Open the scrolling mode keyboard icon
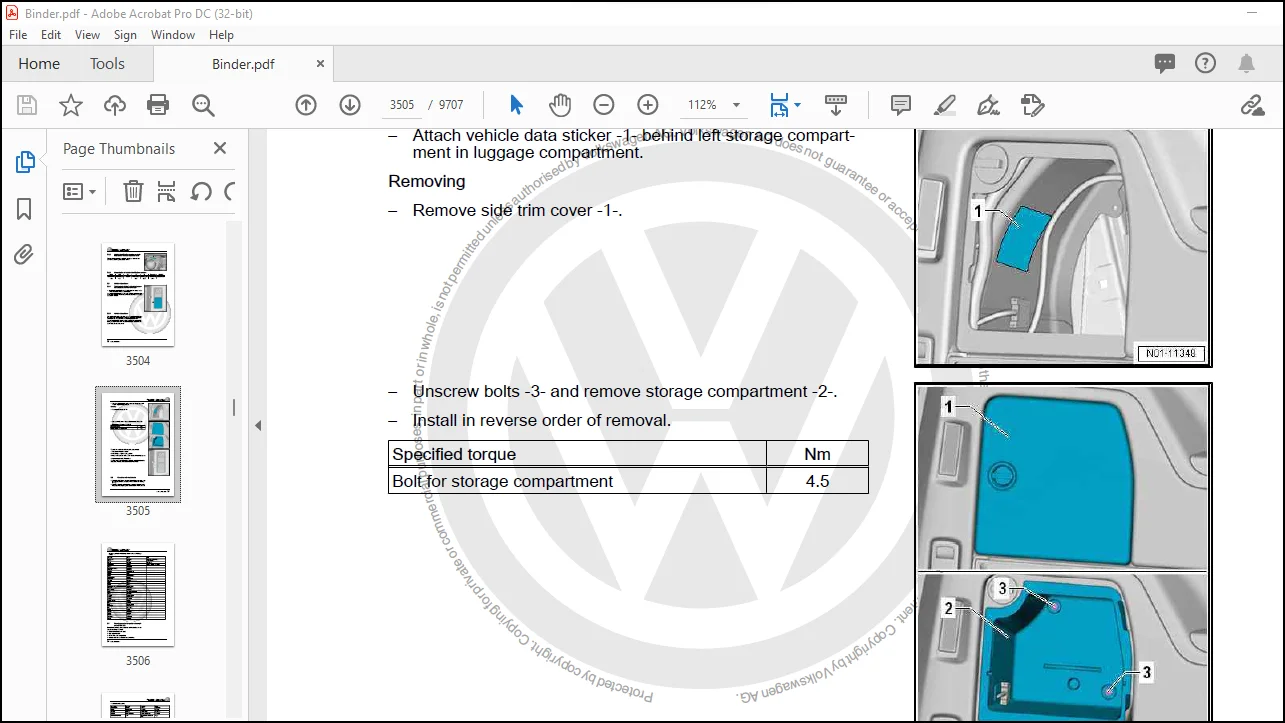1285x723 pixels. click(836, 105)
